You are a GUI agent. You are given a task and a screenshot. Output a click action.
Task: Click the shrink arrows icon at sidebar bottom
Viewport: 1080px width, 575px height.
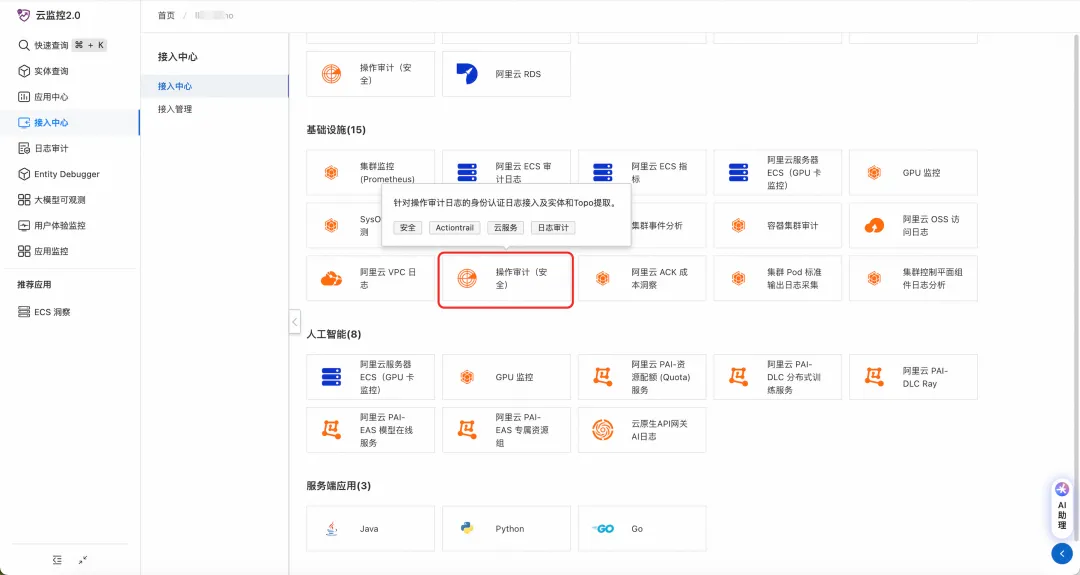pos(82,560)
